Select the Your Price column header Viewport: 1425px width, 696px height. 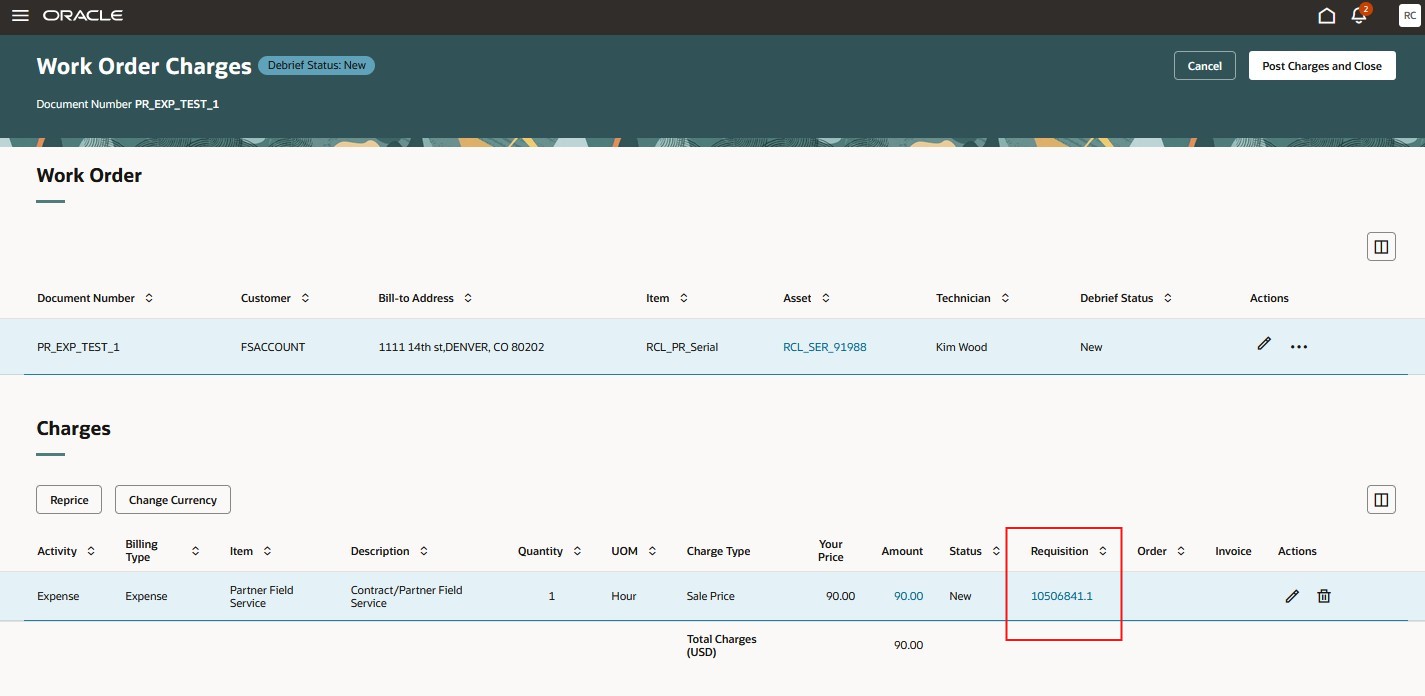coord(830,551)
